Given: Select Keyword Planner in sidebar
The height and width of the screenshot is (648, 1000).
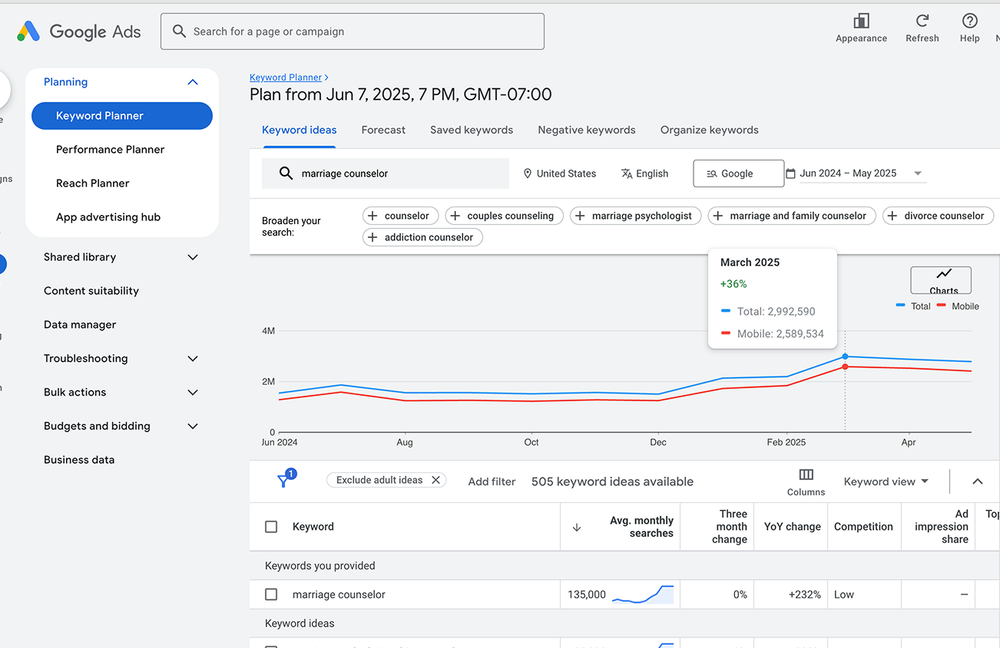Looking at the screenshot, I should pyautogui.click(x=122, y=116).
